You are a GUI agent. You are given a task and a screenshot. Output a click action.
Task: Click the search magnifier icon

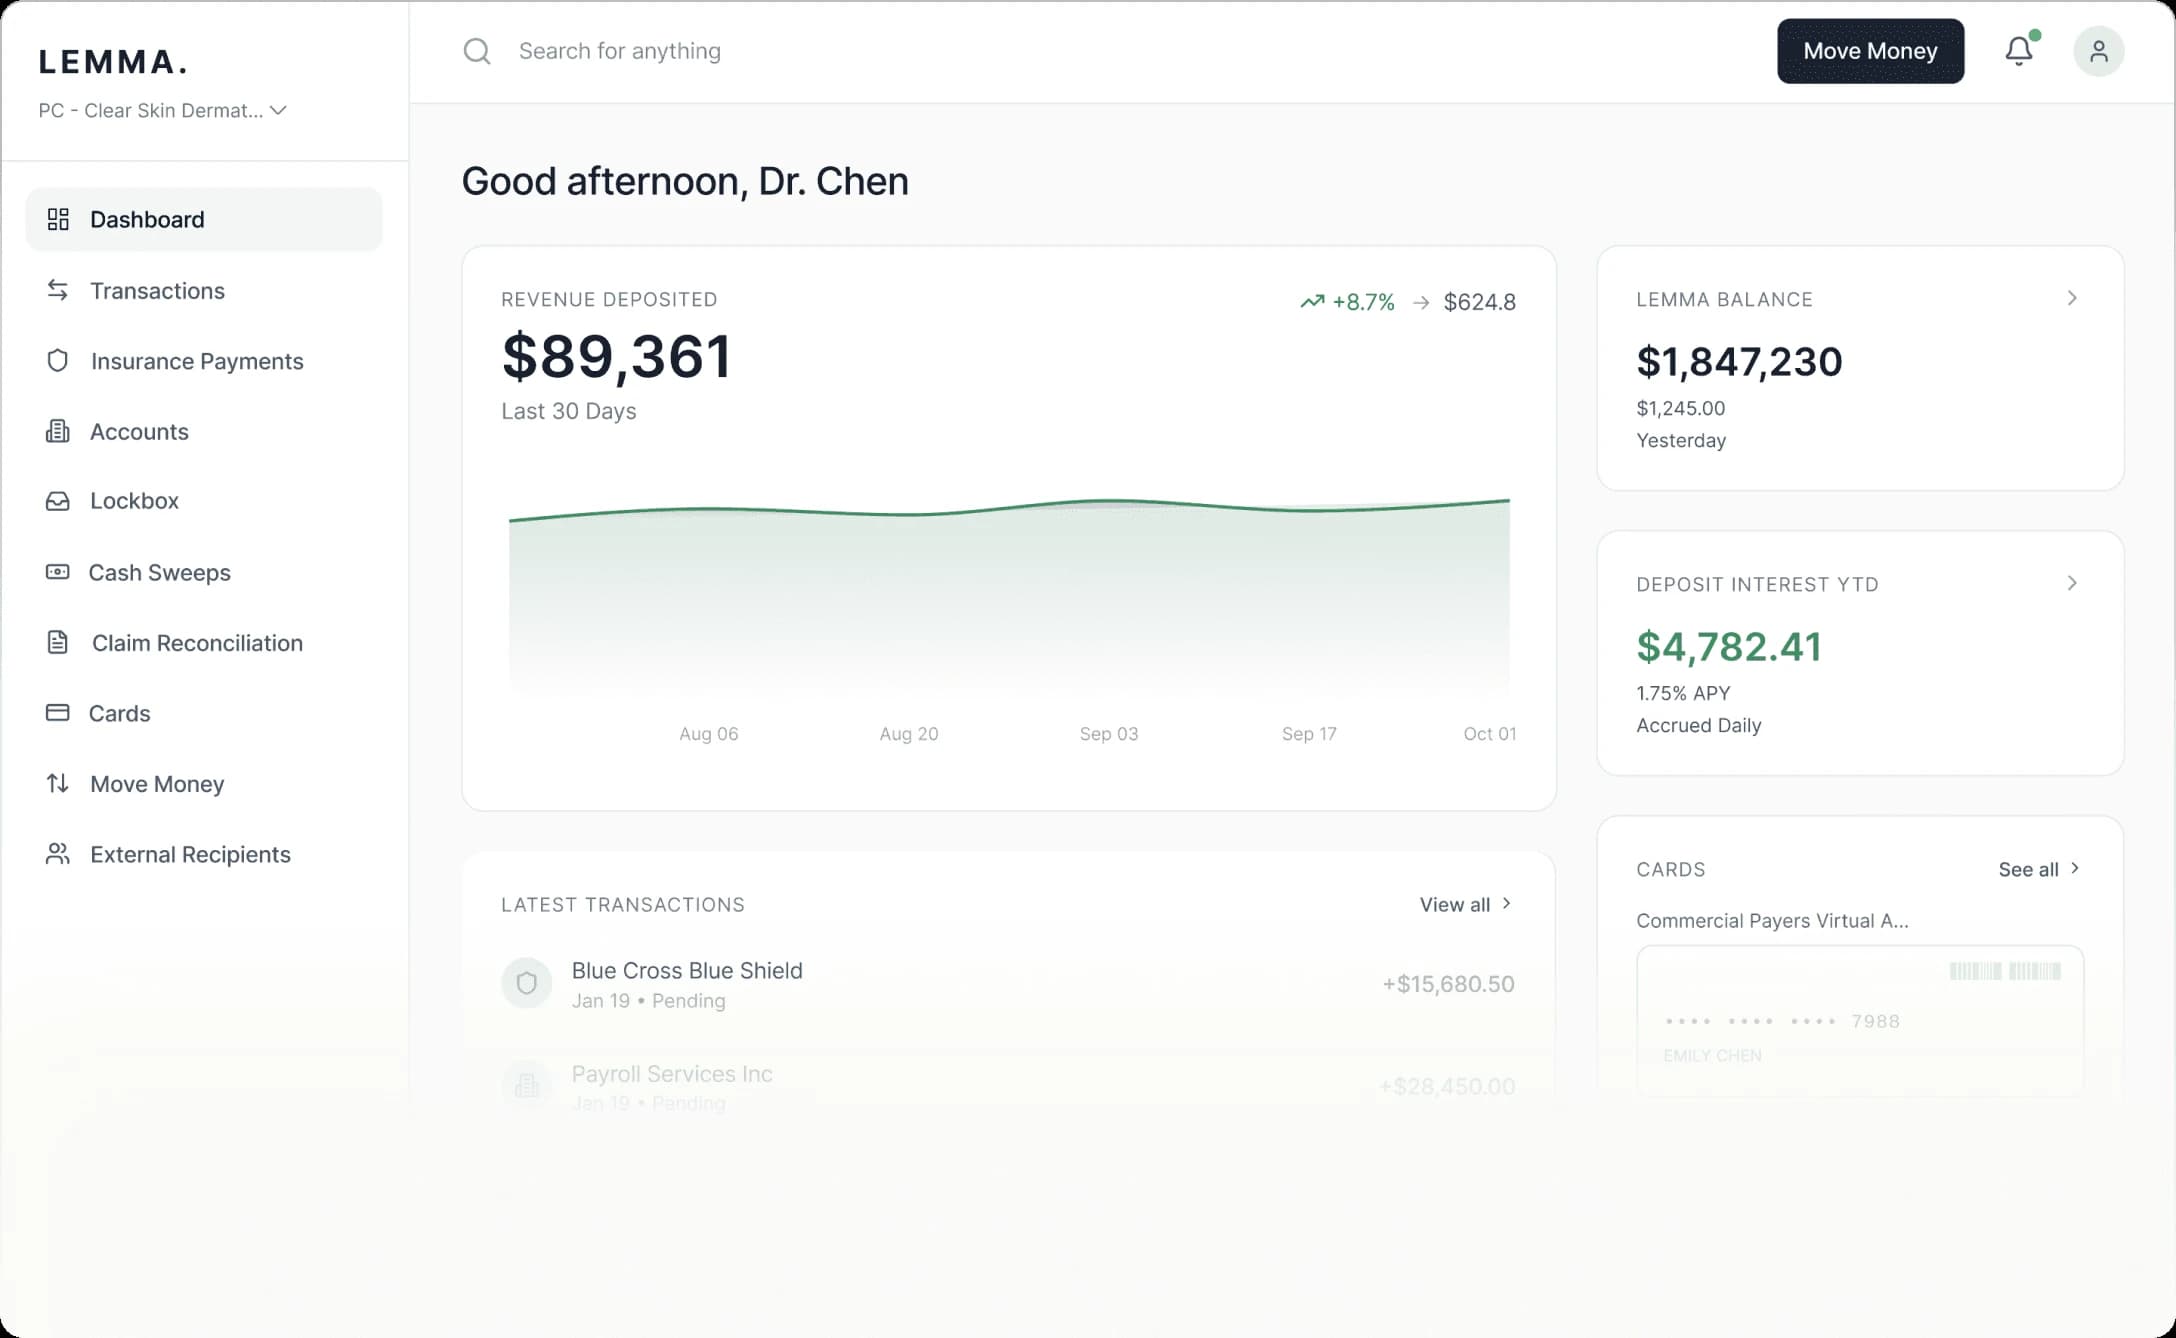477,51
